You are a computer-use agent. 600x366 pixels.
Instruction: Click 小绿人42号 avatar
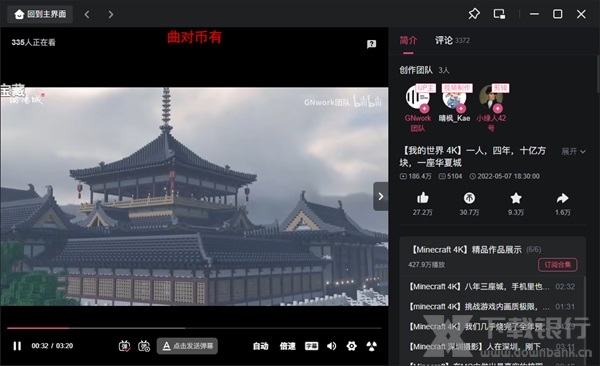point(491,97)
